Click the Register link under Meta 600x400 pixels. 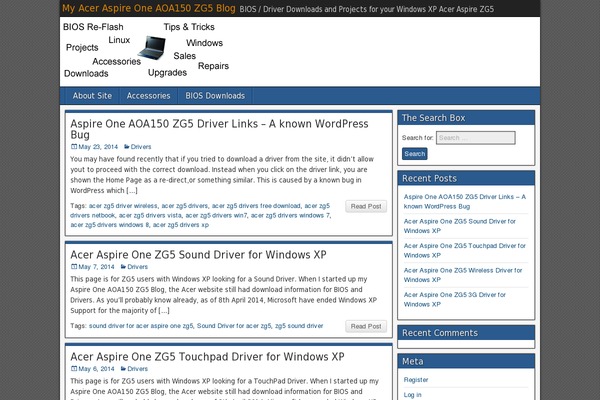pyautogui.click(x=416, y=380)
